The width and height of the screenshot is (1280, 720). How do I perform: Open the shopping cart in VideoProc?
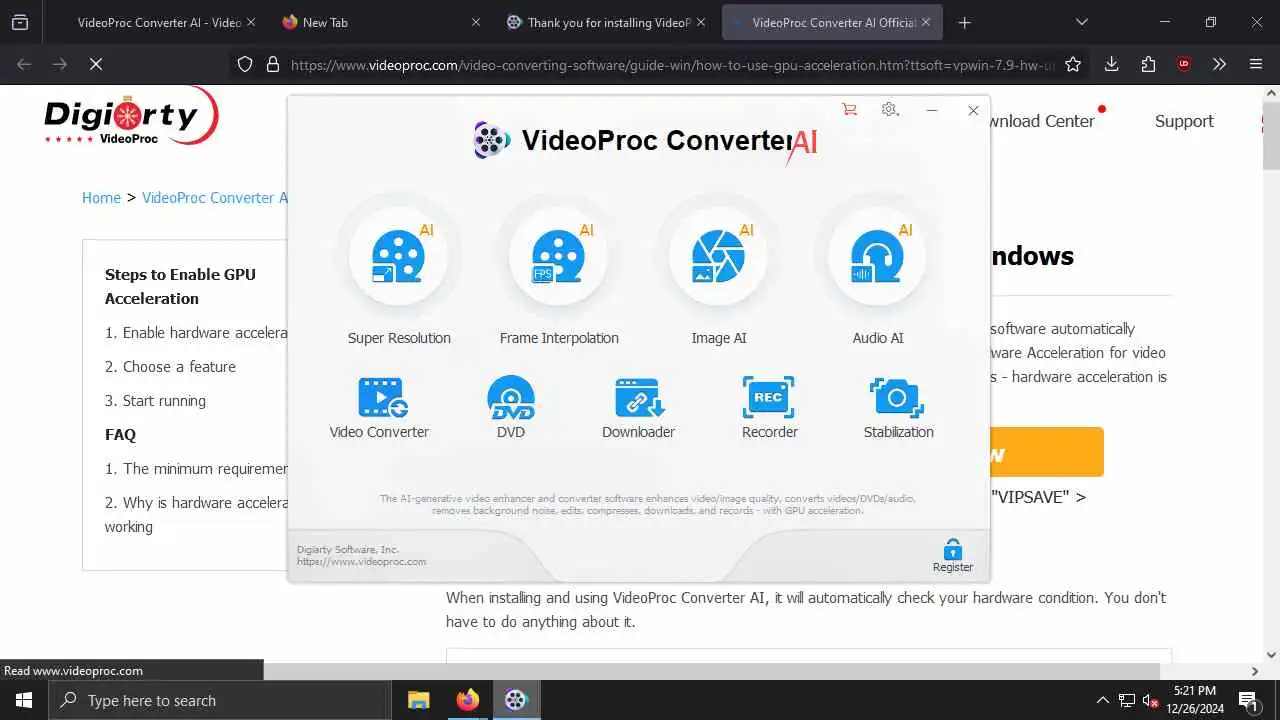(x=849, y=110)
